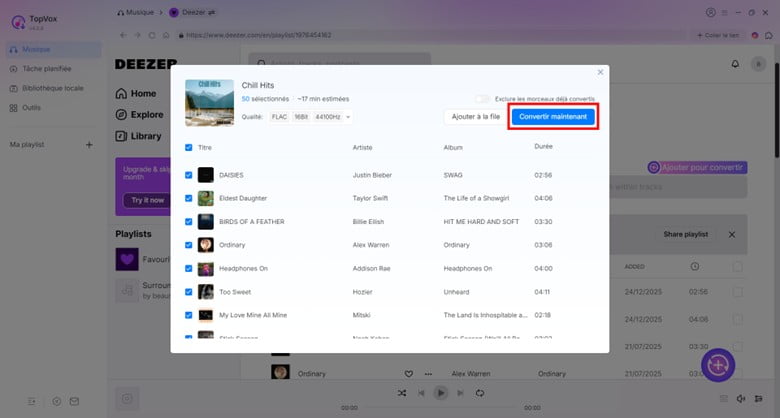Screen dimensions: 780x418
Task: Click the page vertical scrollbar
Action: 777,110
